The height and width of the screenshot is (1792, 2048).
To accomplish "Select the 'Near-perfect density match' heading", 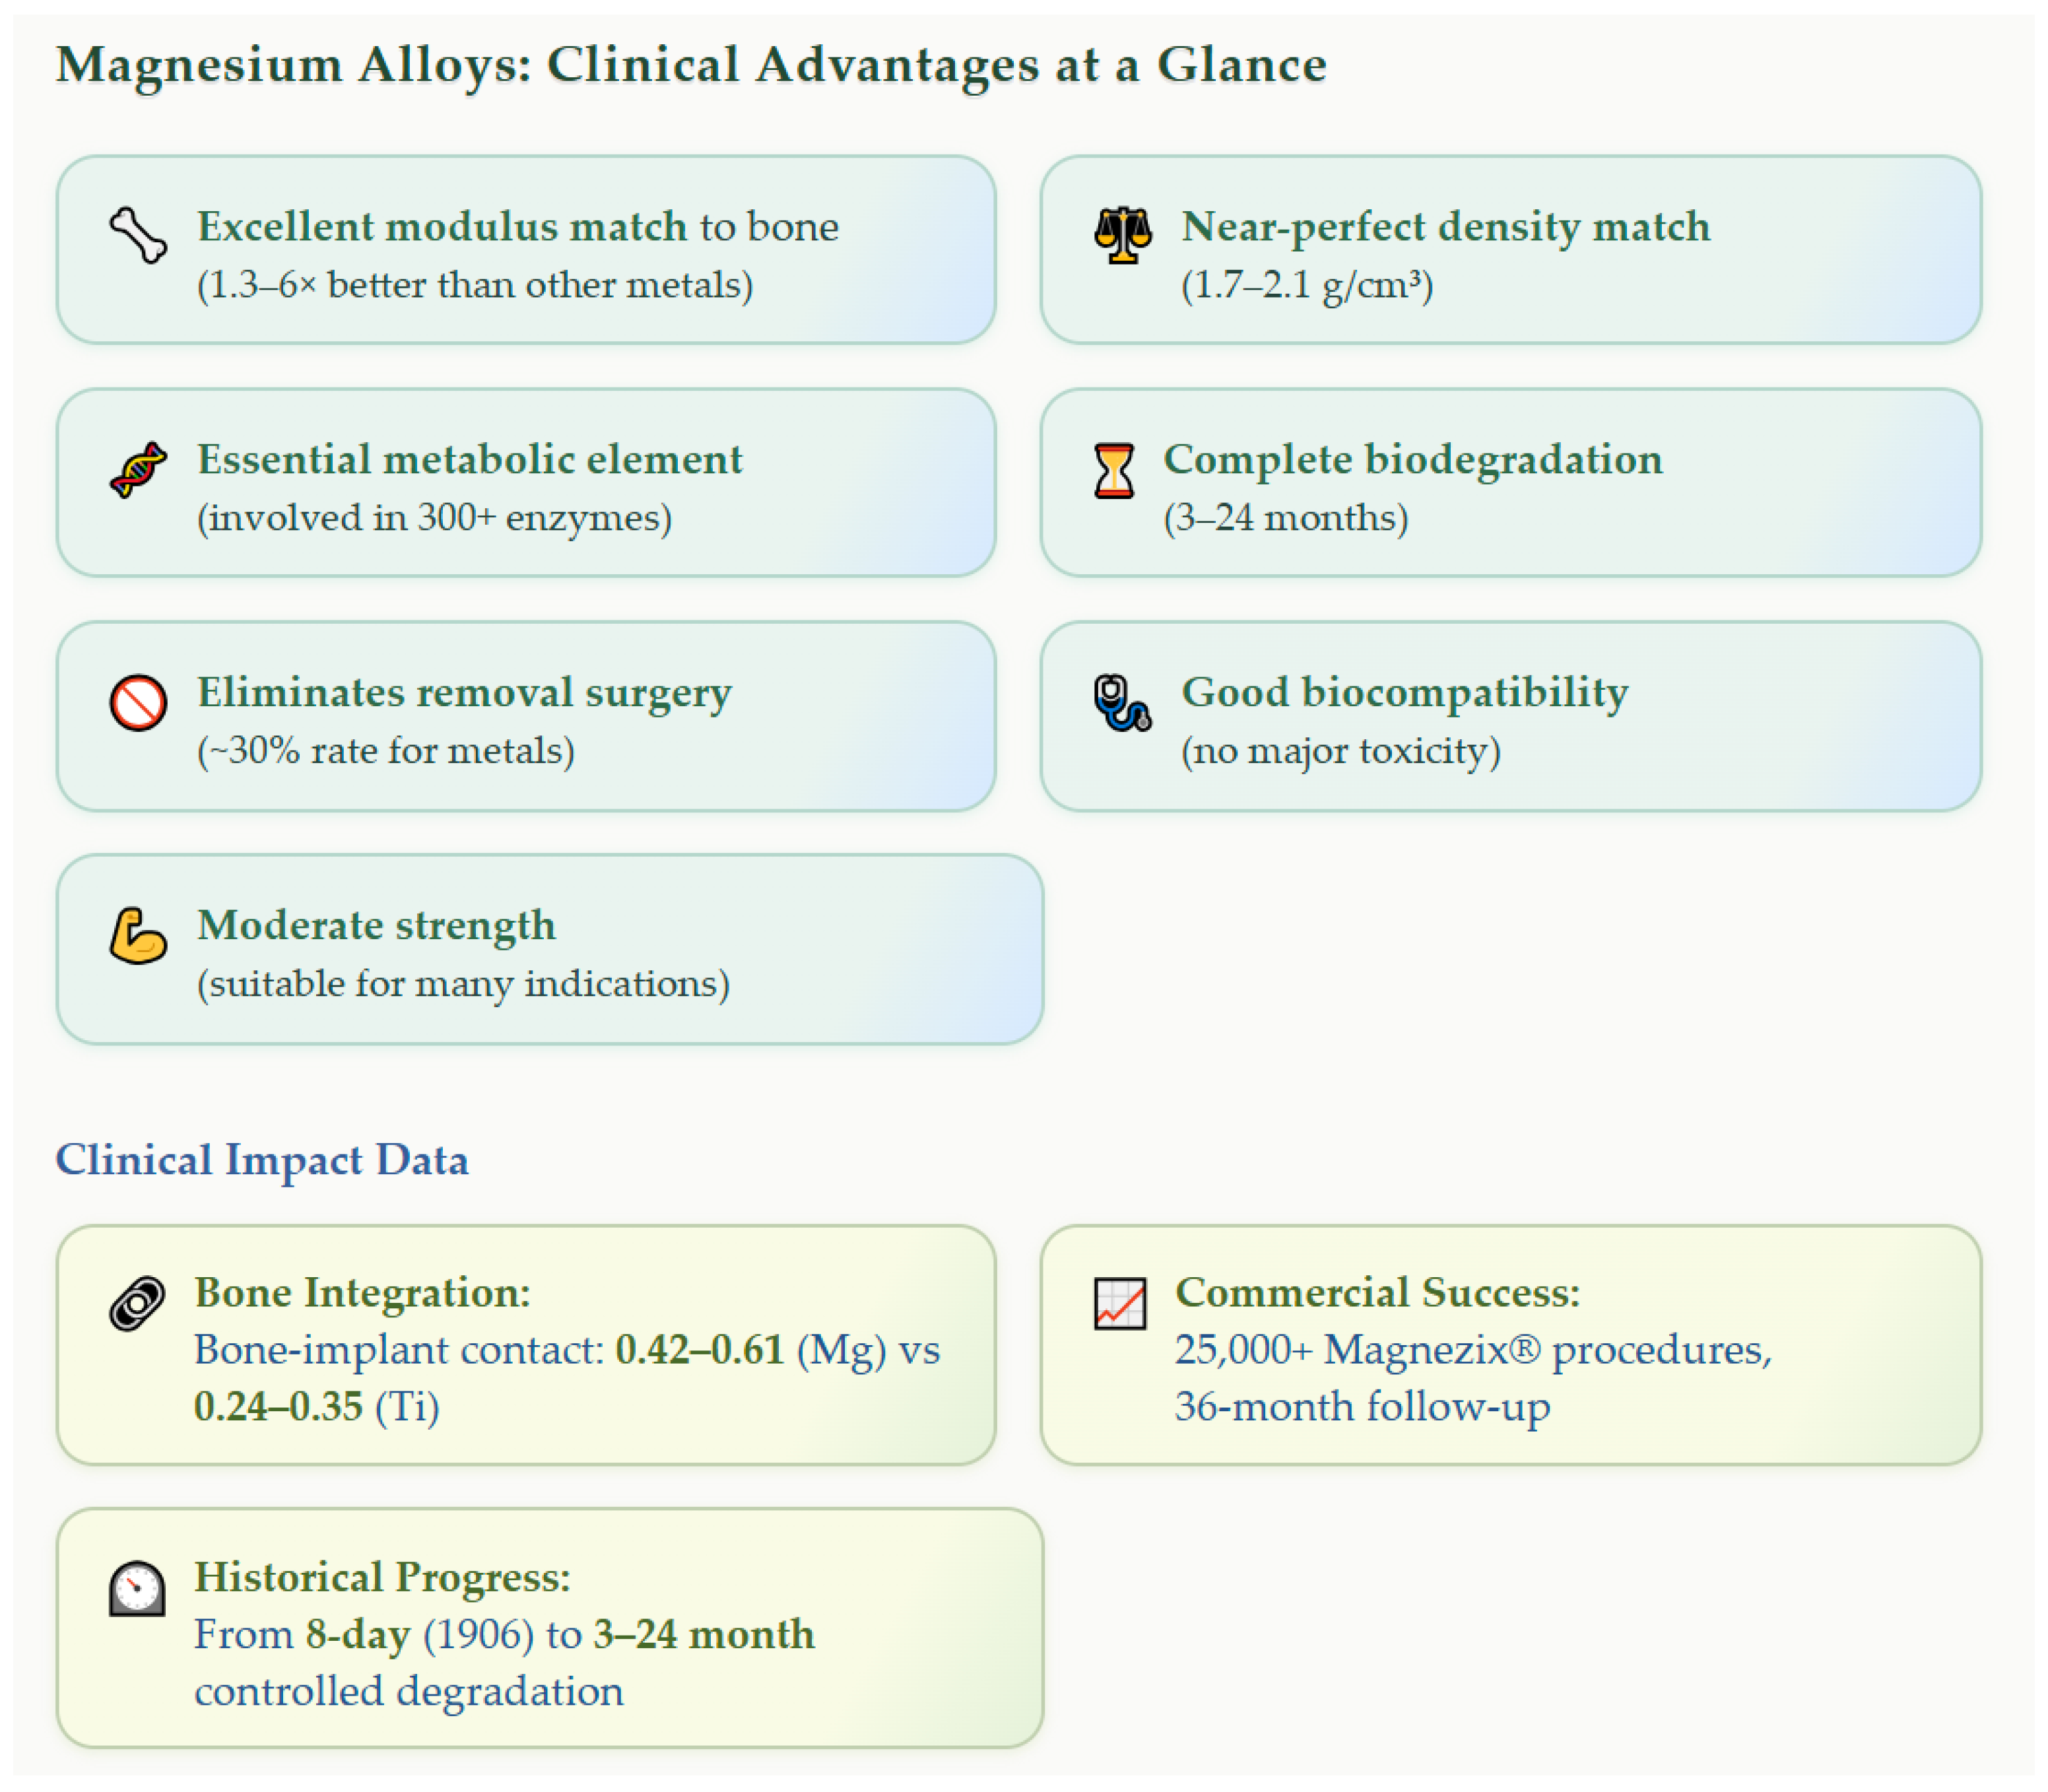I will [1445, 227].
